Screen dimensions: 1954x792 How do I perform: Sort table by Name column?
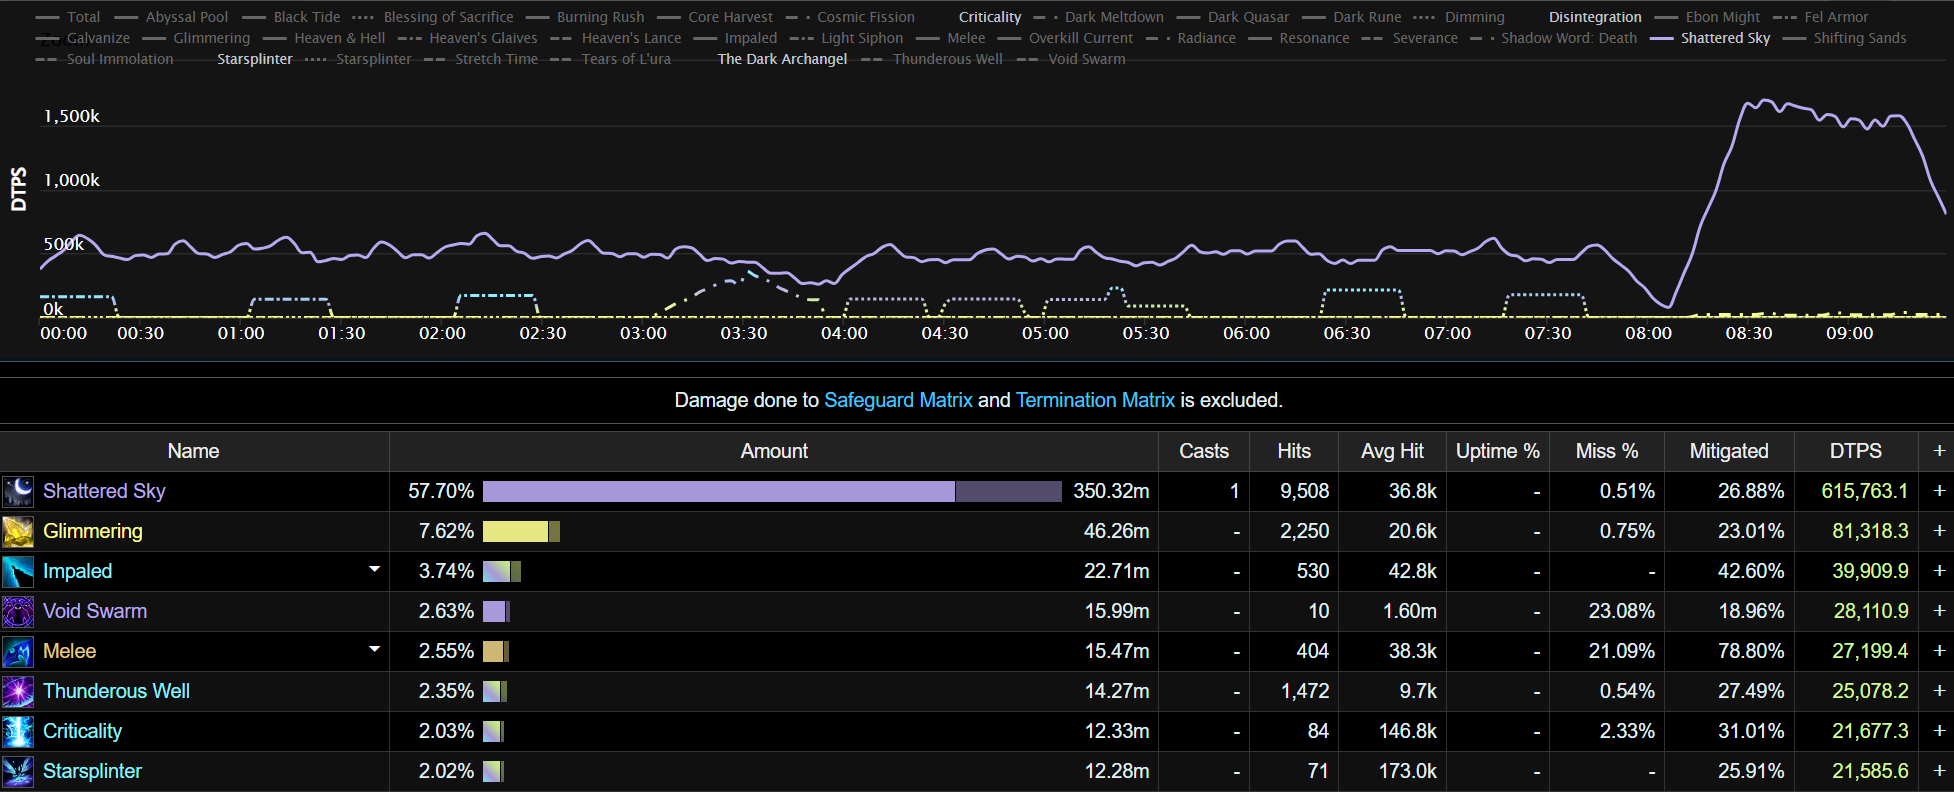[x=194, y=451]
